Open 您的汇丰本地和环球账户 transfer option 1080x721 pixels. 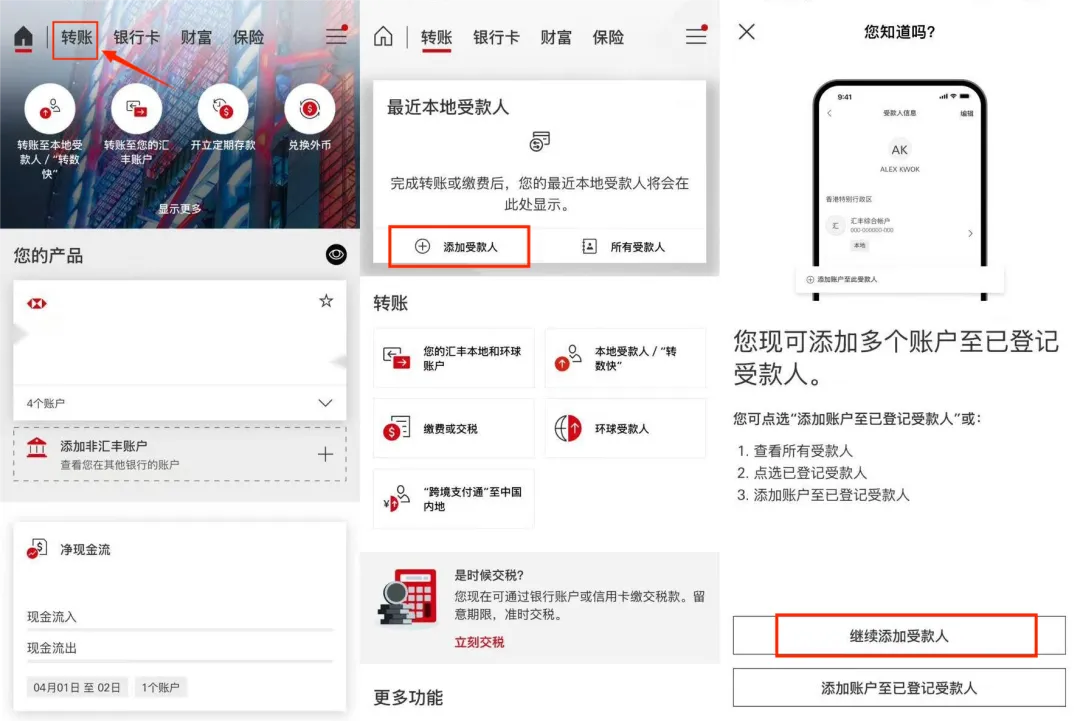point(453,358)
